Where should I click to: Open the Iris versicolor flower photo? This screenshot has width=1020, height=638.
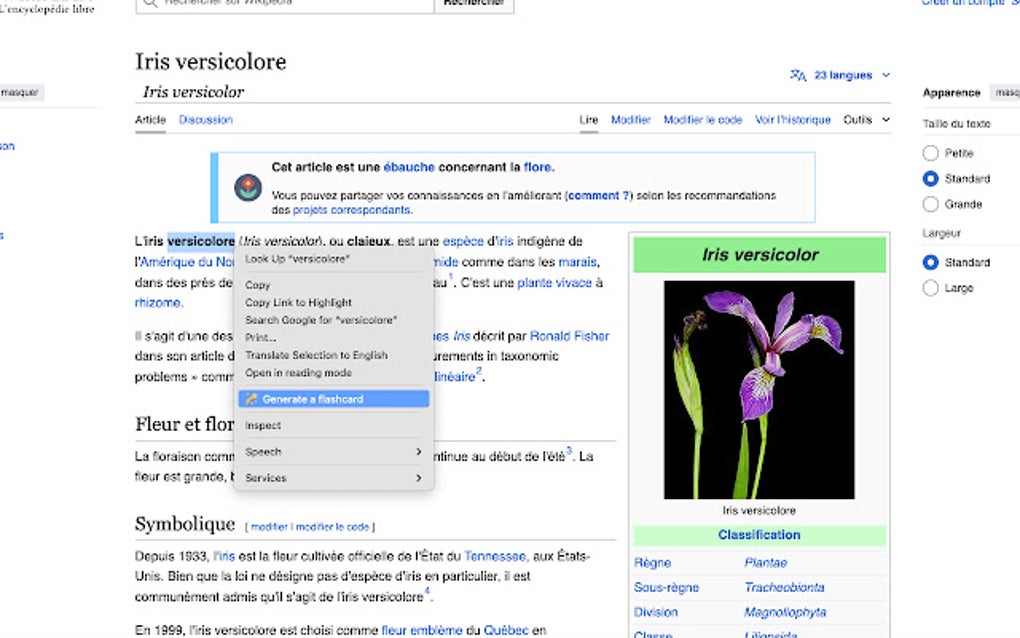coord(759,390)
